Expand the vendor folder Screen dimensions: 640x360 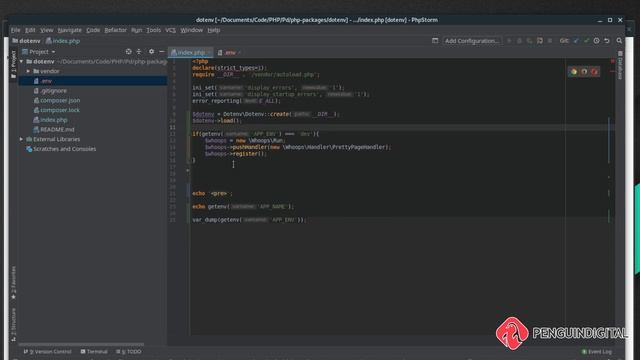(x=28, y=71)
